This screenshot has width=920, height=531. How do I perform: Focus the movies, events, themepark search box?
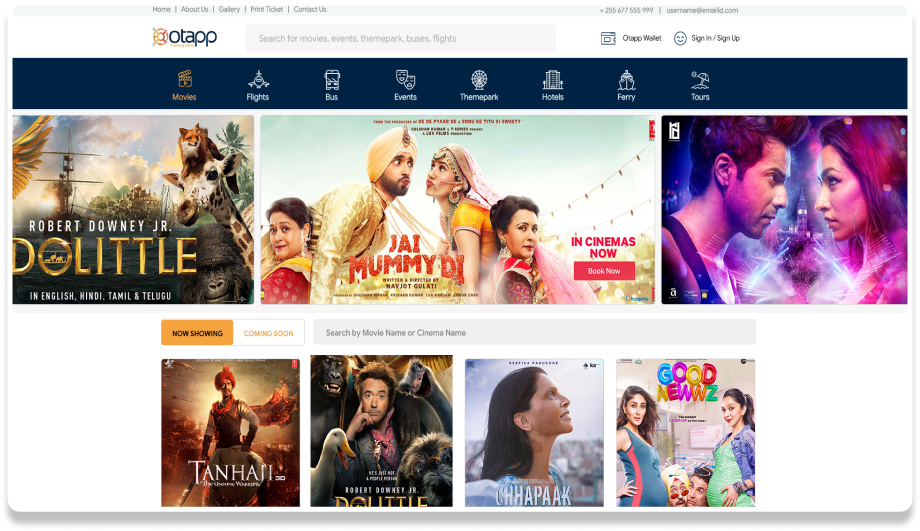(x=401, y=38)
